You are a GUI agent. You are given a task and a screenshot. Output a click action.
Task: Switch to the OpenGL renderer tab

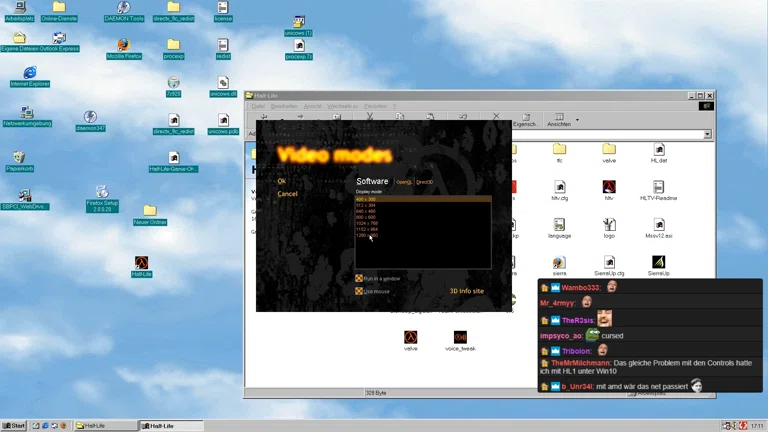(x=404, y=182)
